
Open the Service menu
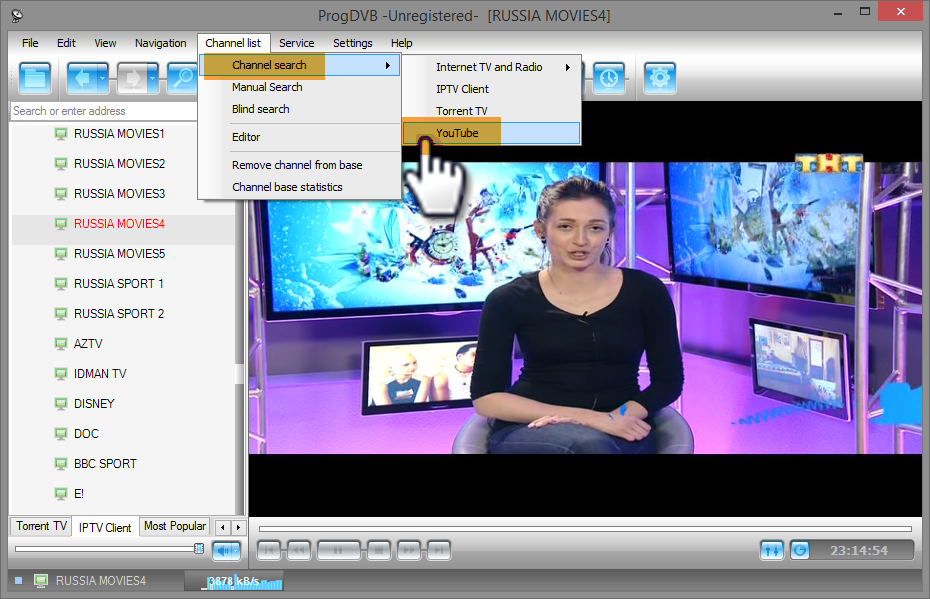pyautogui.click(x=297, y=43)
